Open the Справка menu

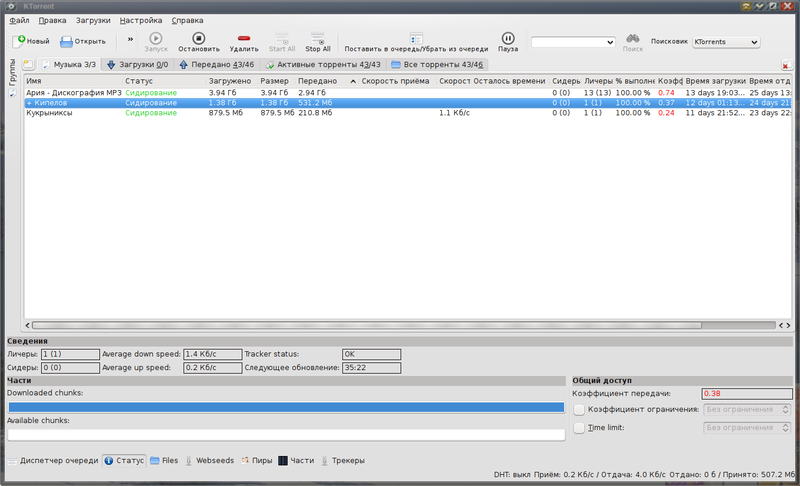[x=187, y=20]
